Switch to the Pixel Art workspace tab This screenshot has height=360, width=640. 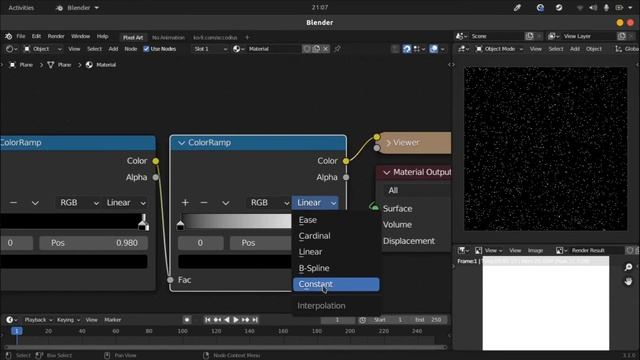tap(133, 38)
